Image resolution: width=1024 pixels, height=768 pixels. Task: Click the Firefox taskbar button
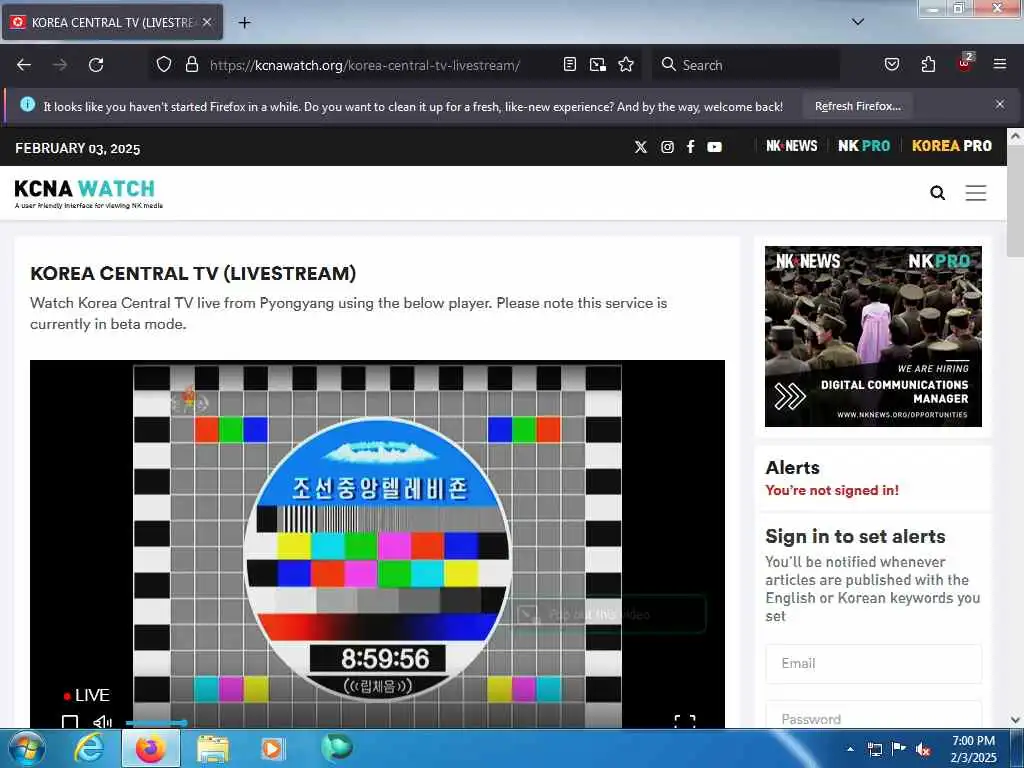click(150, 748)
